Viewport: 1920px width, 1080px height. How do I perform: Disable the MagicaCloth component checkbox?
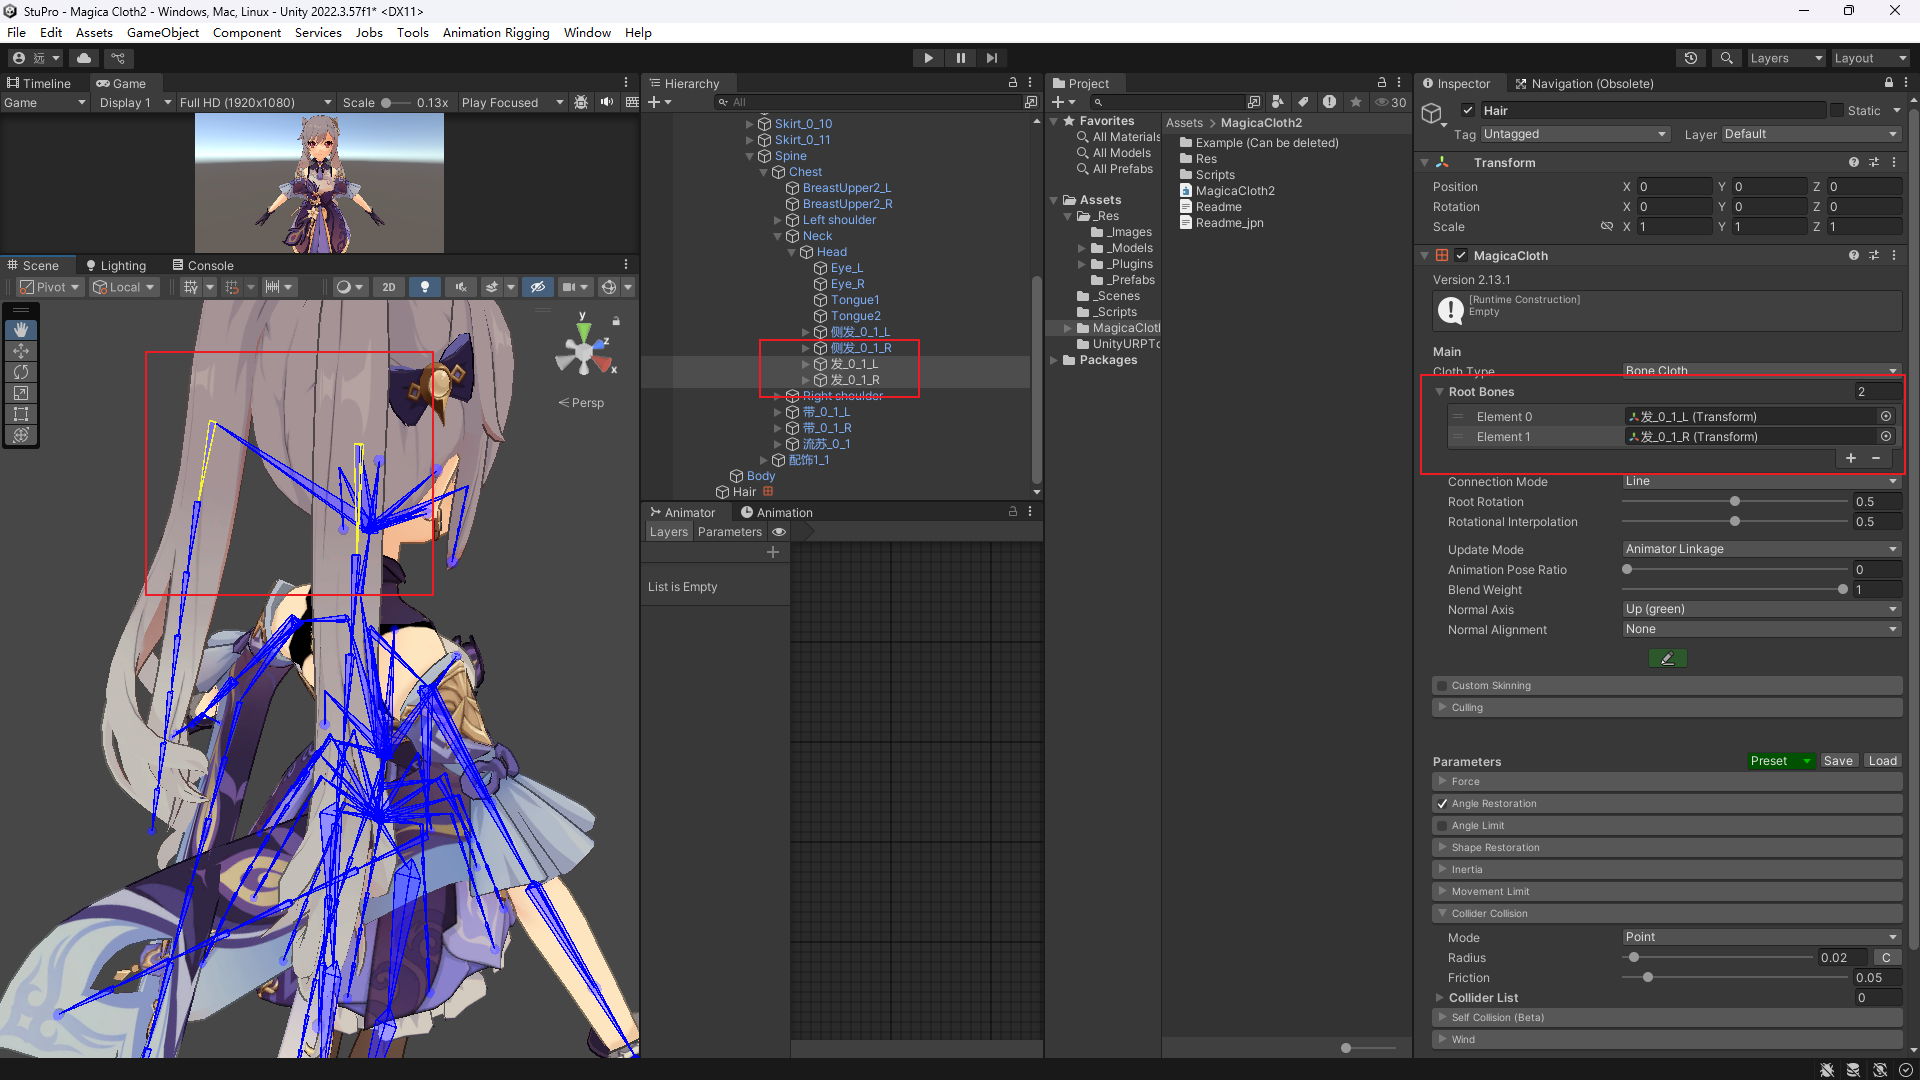click(x=1461, y=255)
